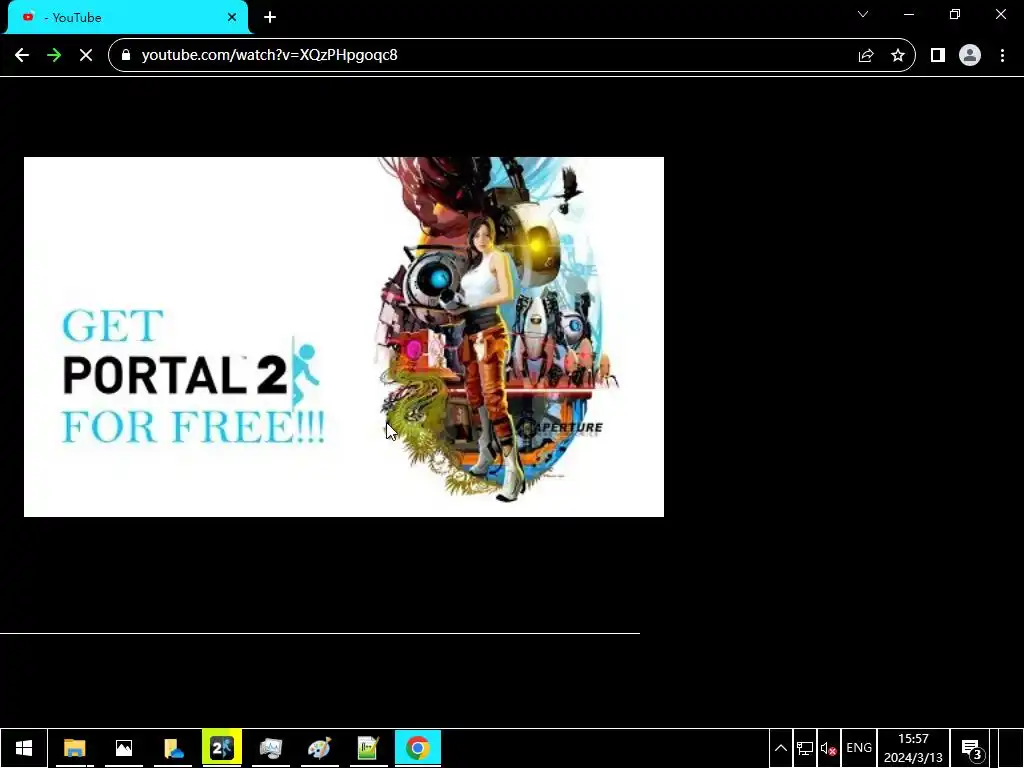Open the Chrome profile avatar menu
1024x768 pixels.
pyautogui.click(x=970, y=55)
